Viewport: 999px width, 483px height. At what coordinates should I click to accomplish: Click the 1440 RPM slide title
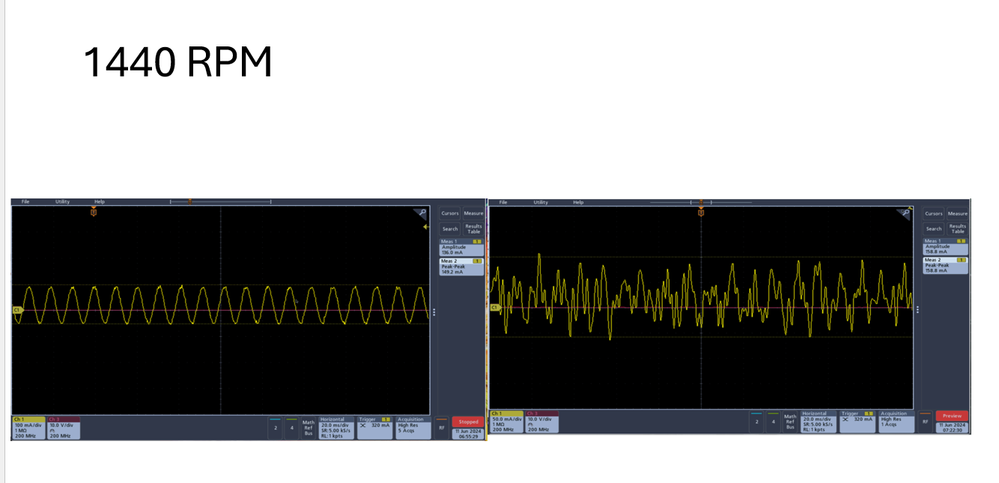pyautogui.click(x=178, y=62)
